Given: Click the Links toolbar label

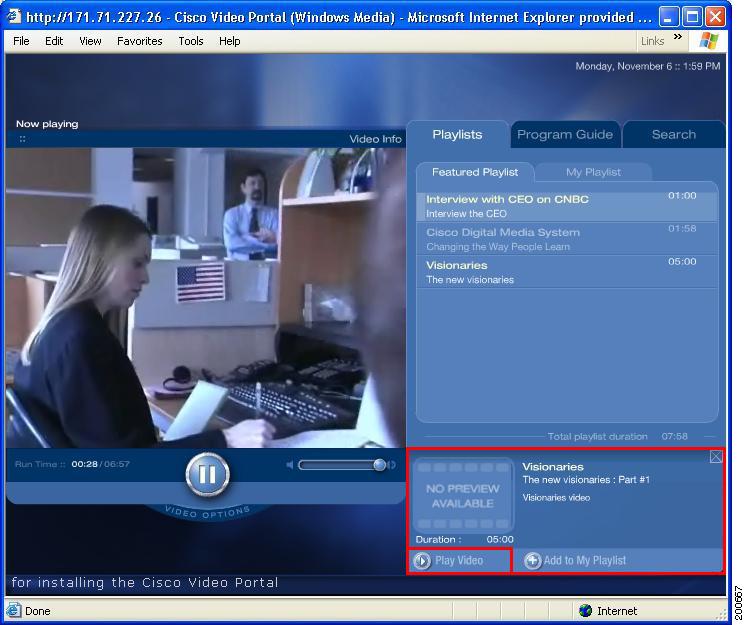Looking at the screenshot, I should (652, 41).
